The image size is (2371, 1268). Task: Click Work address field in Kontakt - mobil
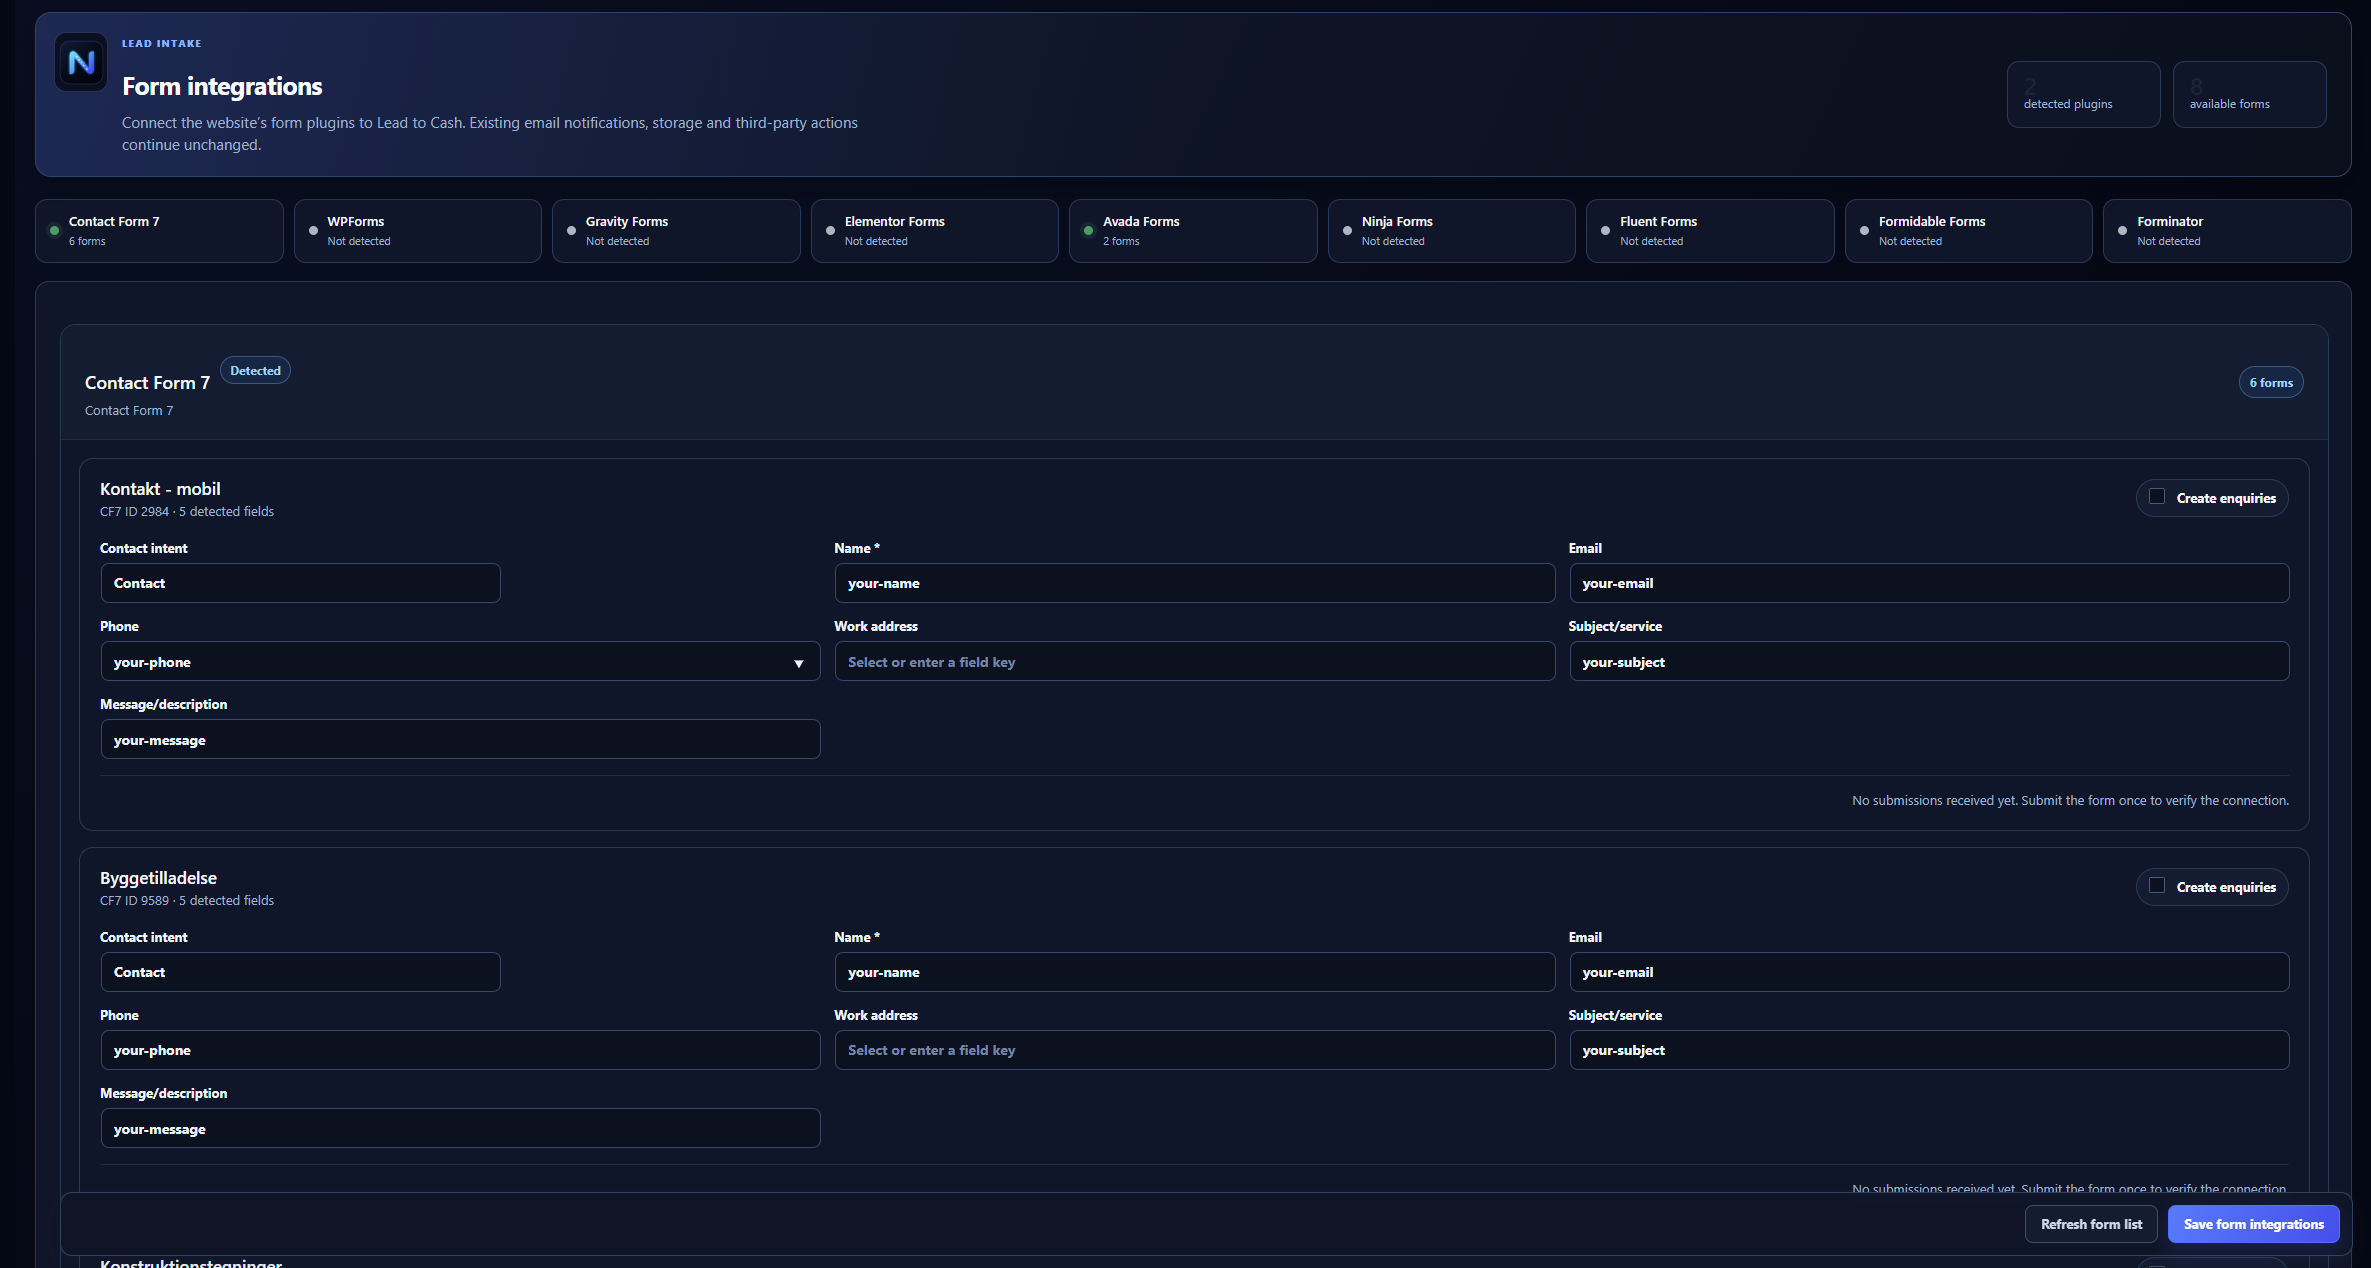(x=1195, y=661)
